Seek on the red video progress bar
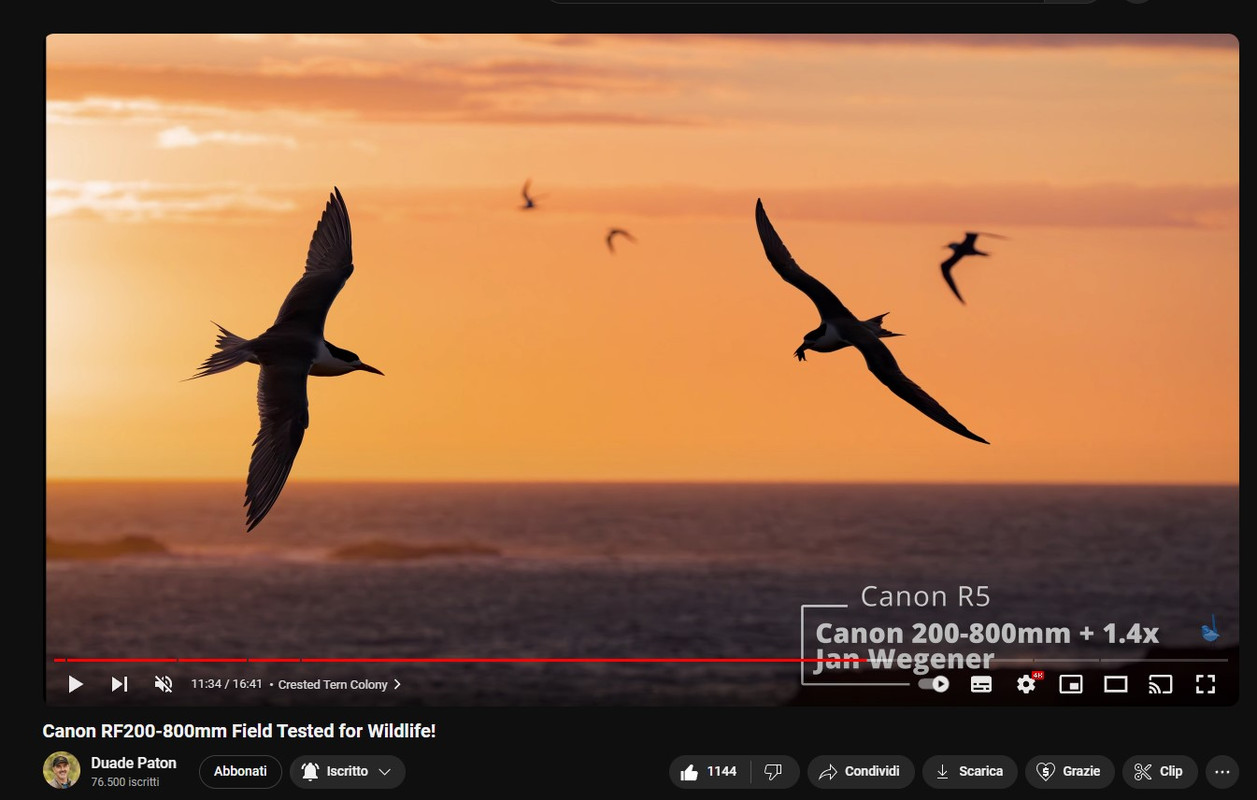1257x800 pixels. tap(640, 660)
